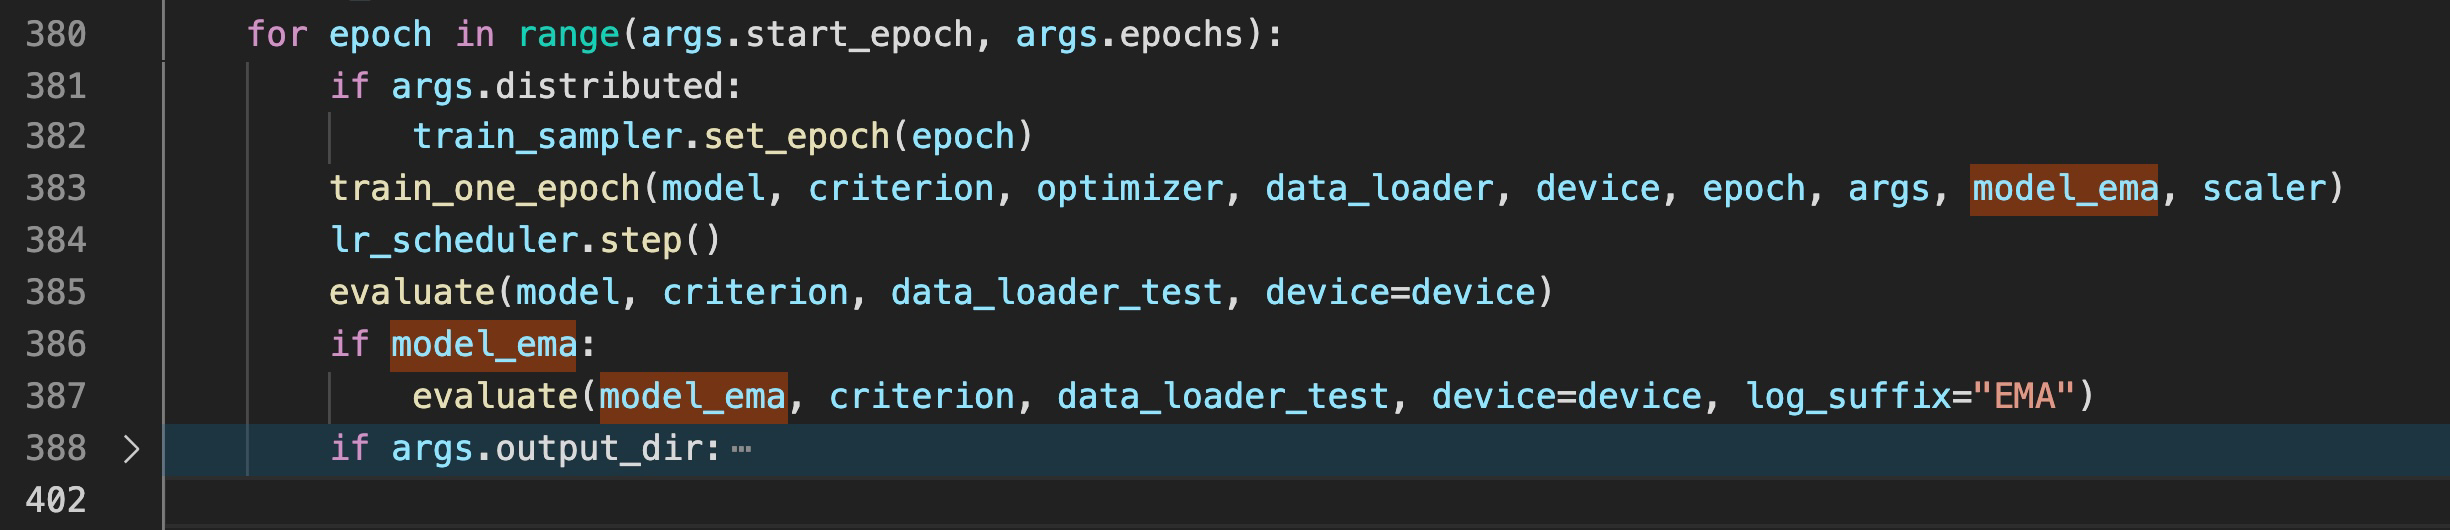This screenshot has width=2450, height=530.
Task: Click the optimizer argument
Action: tap(1129, 189)
